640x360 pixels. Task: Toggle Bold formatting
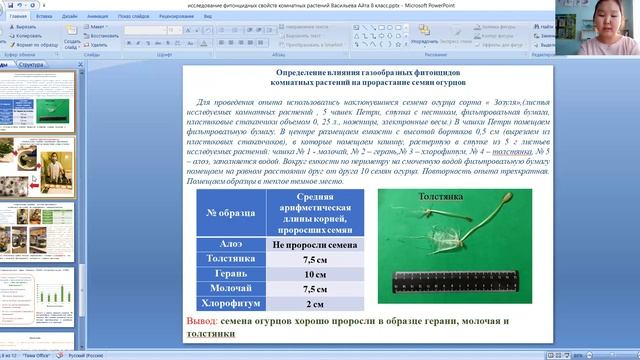129,43
